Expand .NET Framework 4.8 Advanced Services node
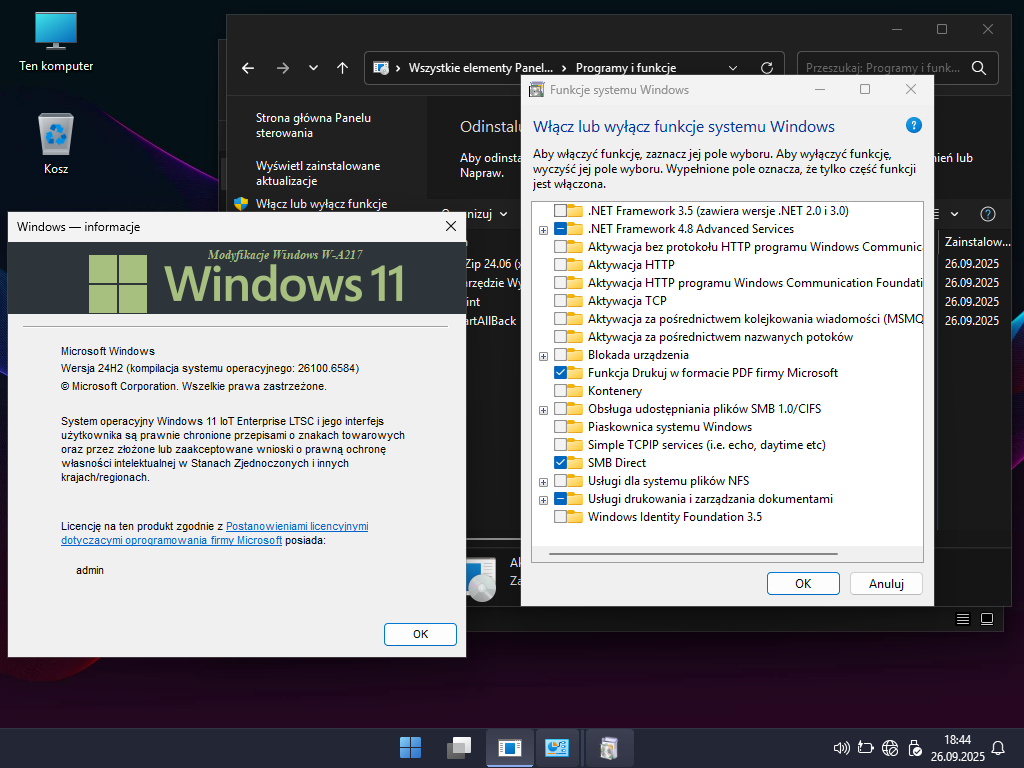Viewport: 1024px width, 768px height. point(543,229)
